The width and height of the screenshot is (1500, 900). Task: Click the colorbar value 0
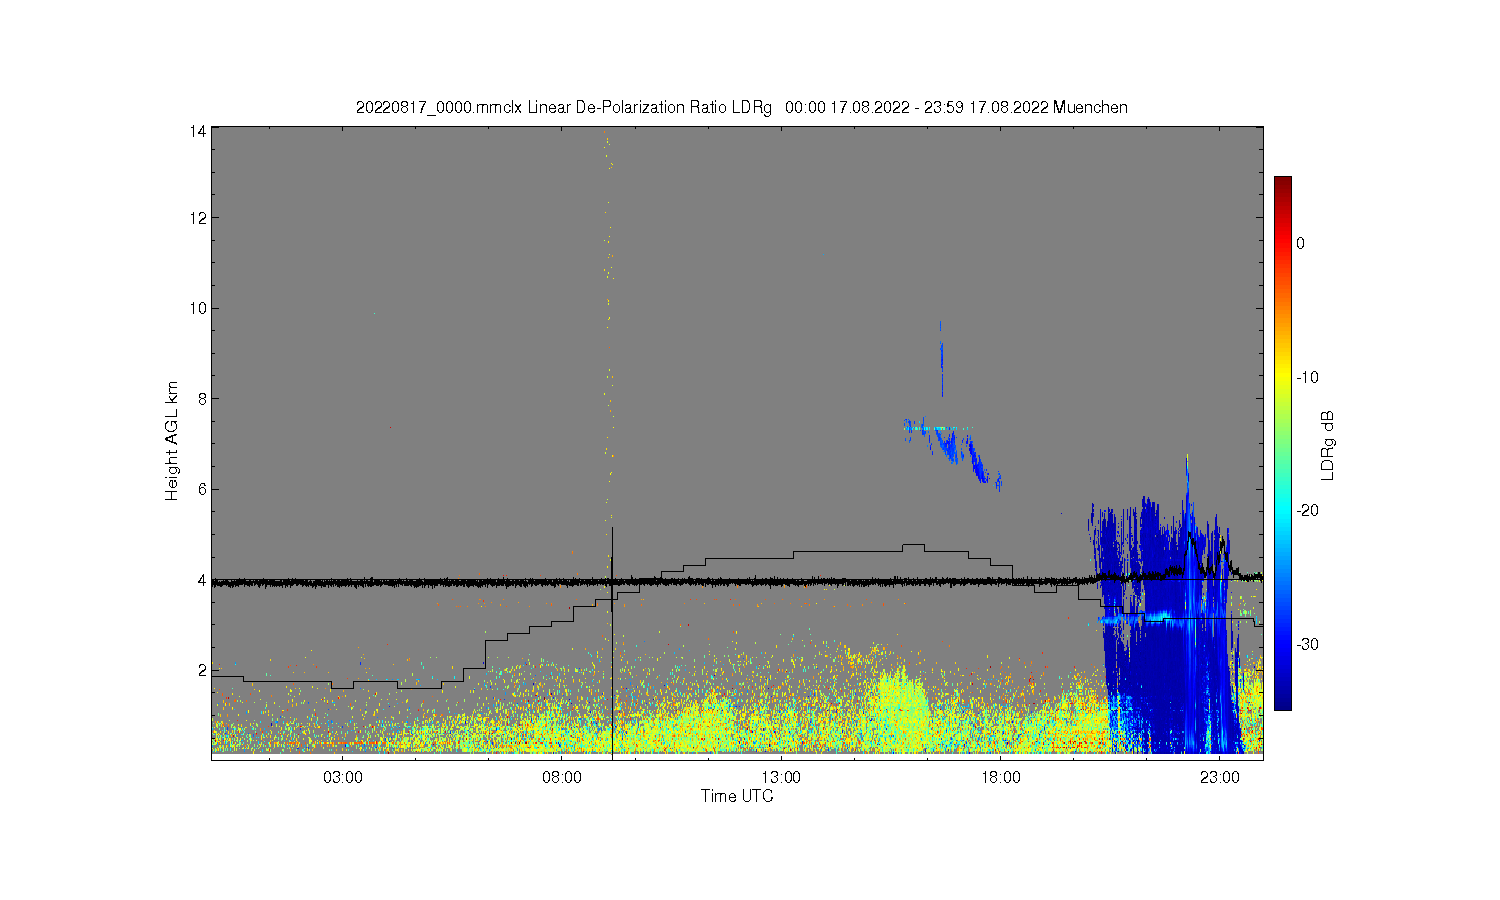pos(1300,243)
